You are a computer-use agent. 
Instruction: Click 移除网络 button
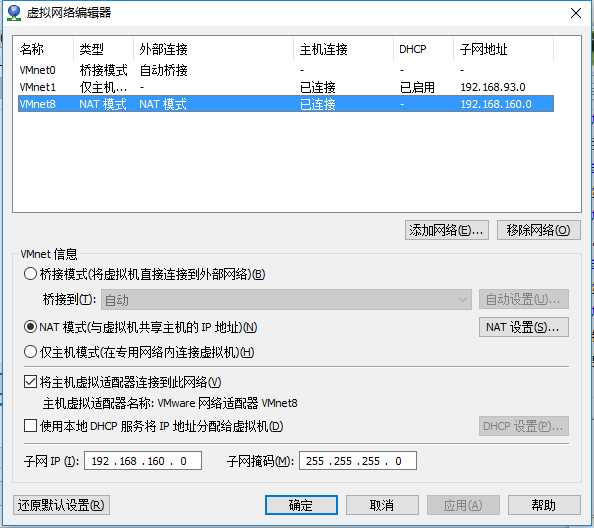538,230
